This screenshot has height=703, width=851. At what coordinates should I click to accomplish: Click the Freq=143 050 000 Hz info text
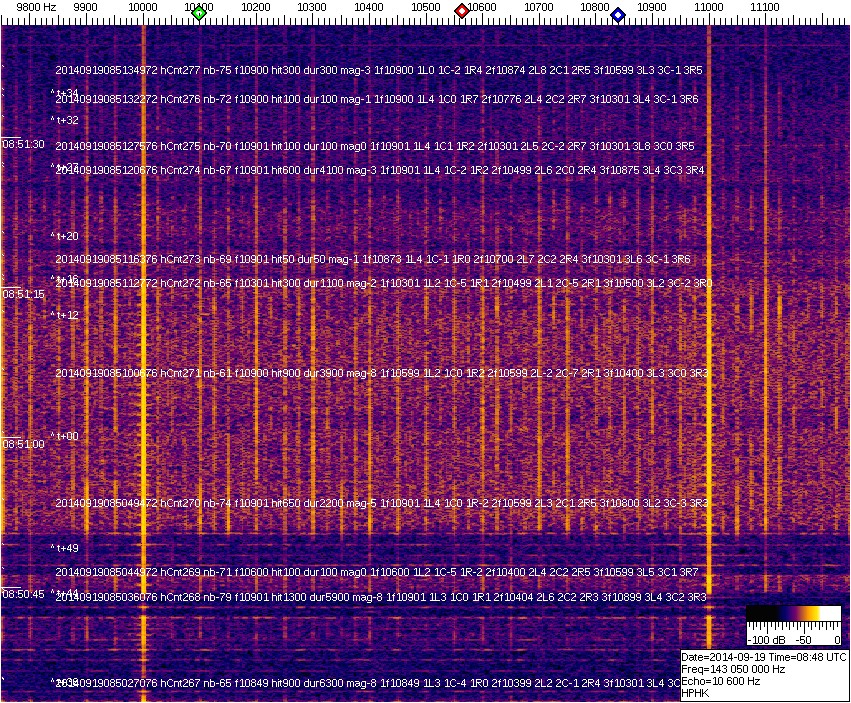click(733, 669)
